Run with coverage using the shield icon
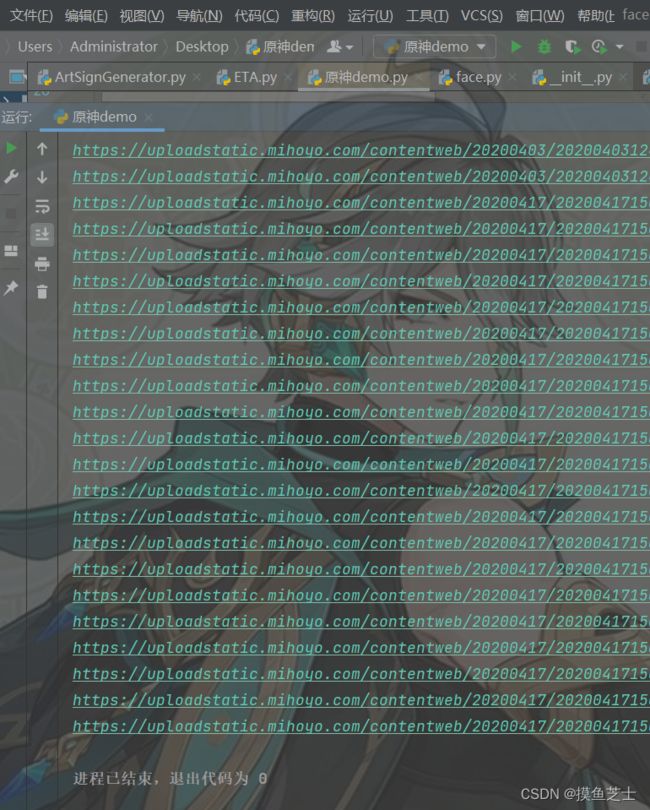 tap(572, 47)
